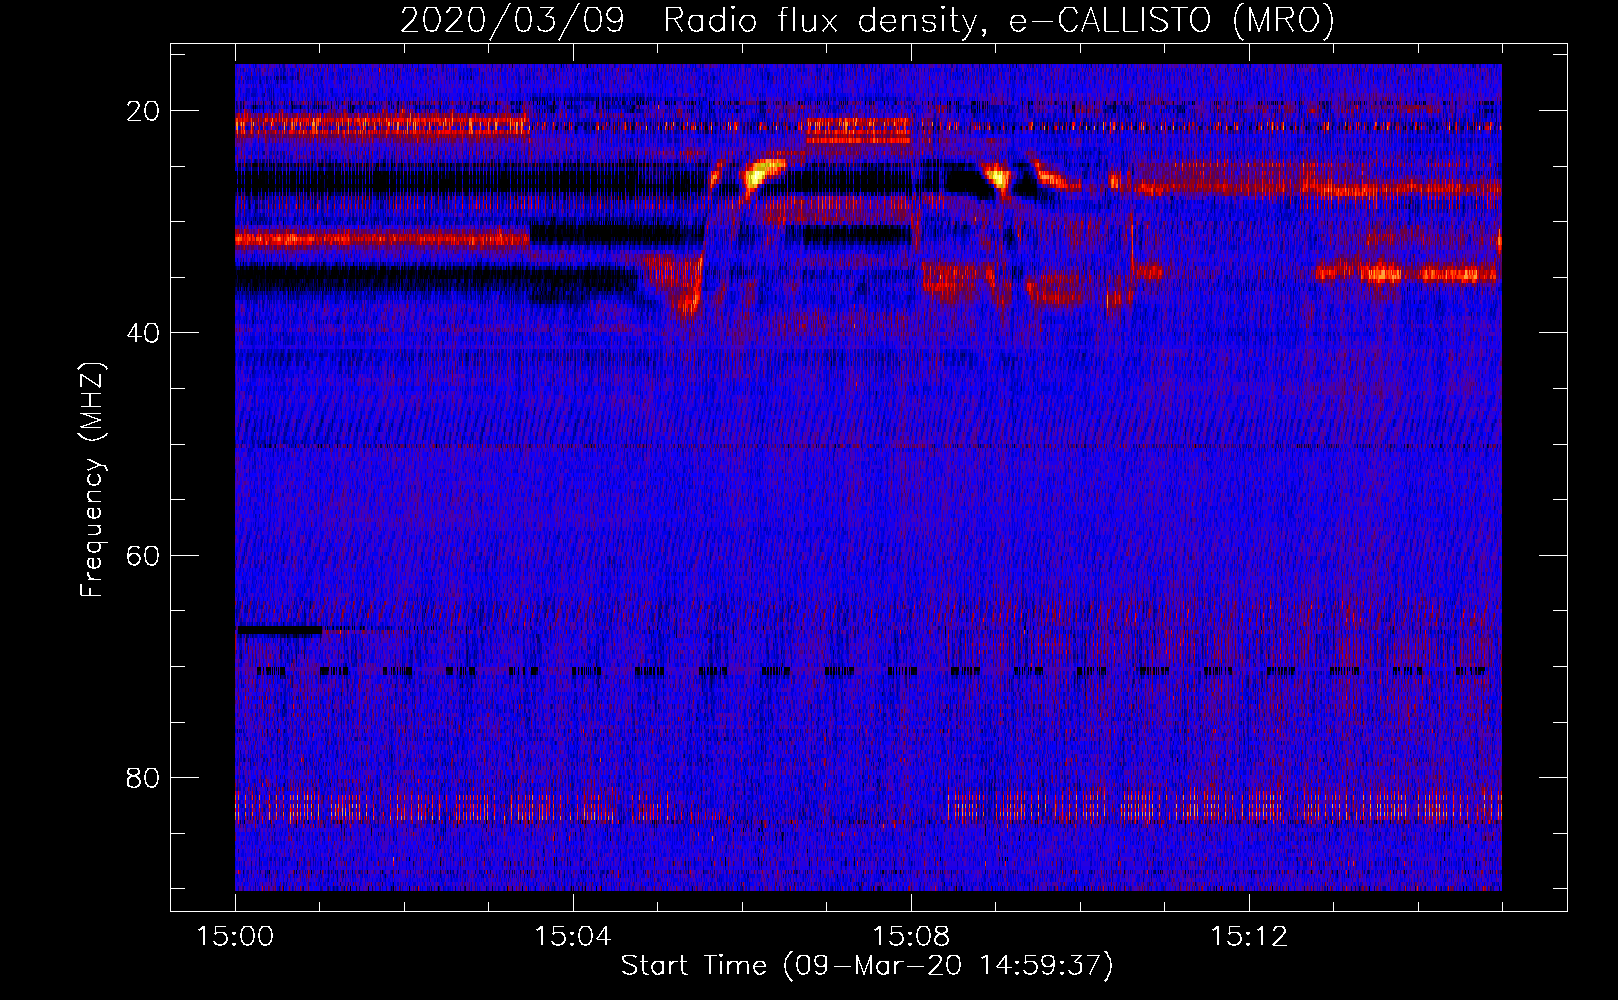The image size is (1618, 1000).
Task: Click the '20' frequency tick label
Action: point(143,111)
